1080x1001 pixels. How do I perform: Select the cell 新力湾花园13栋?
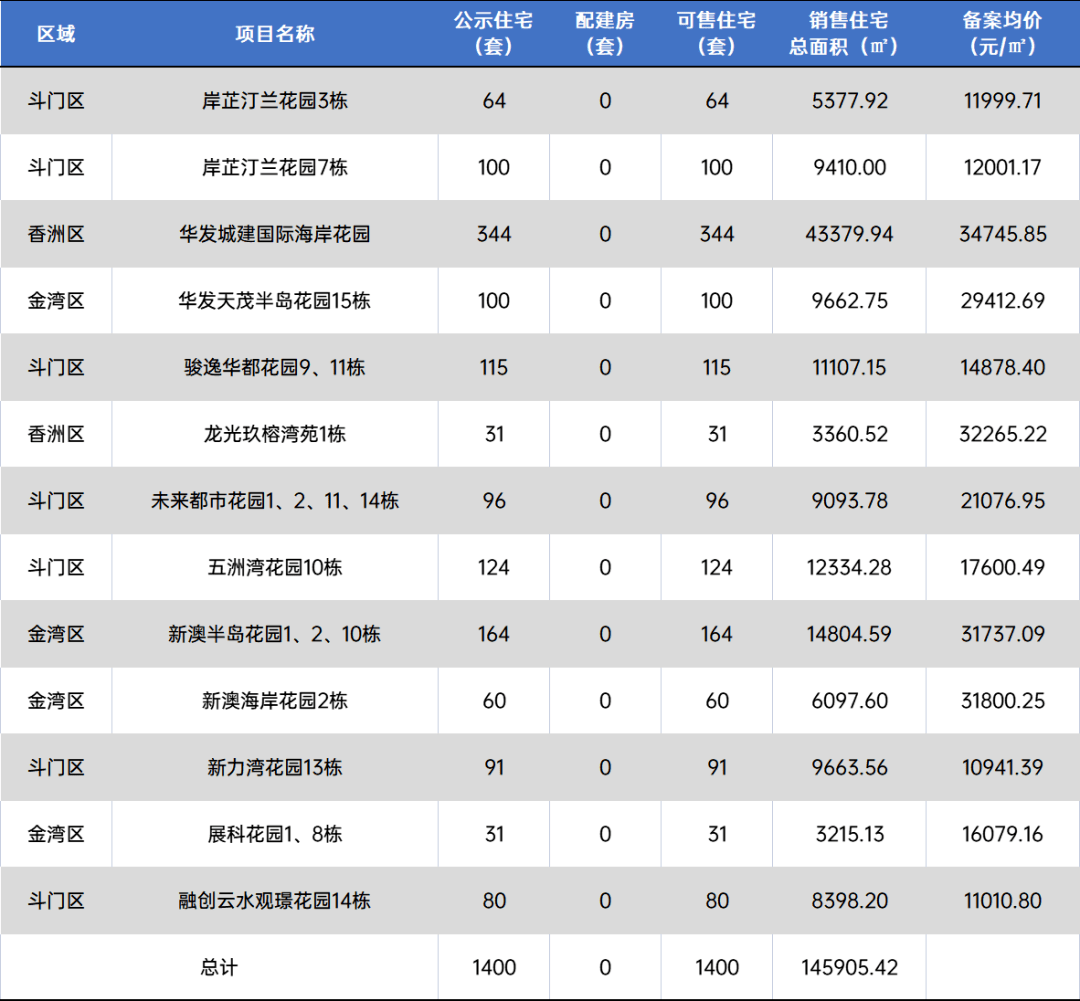(275, 767)
